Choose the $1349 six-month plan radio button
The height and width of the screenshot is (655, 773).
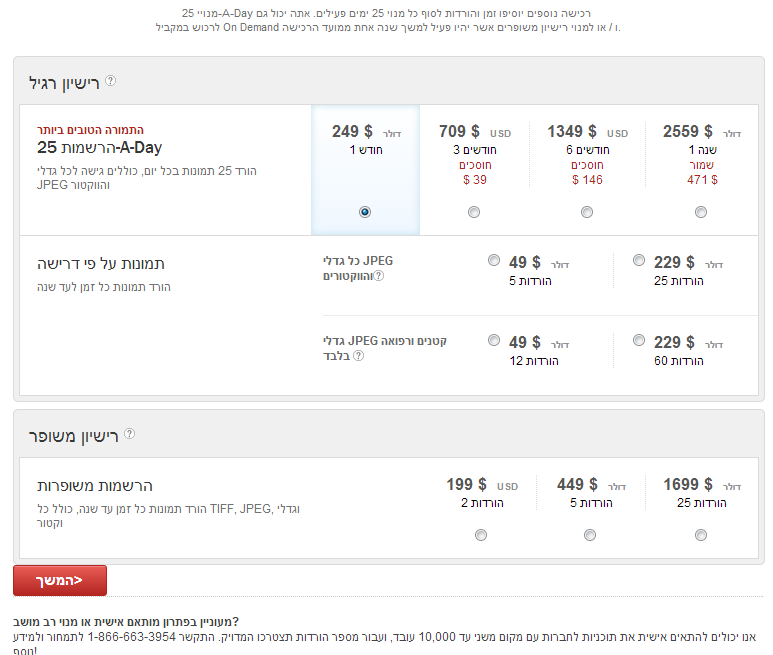(587, 212)
